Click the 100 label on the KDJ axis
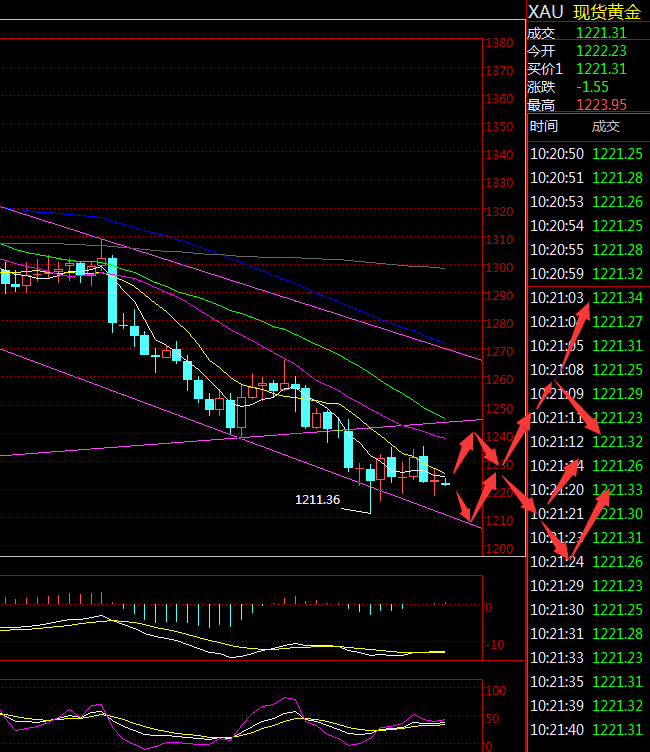The width and height of the screenshot is (650, 752). 496,691
